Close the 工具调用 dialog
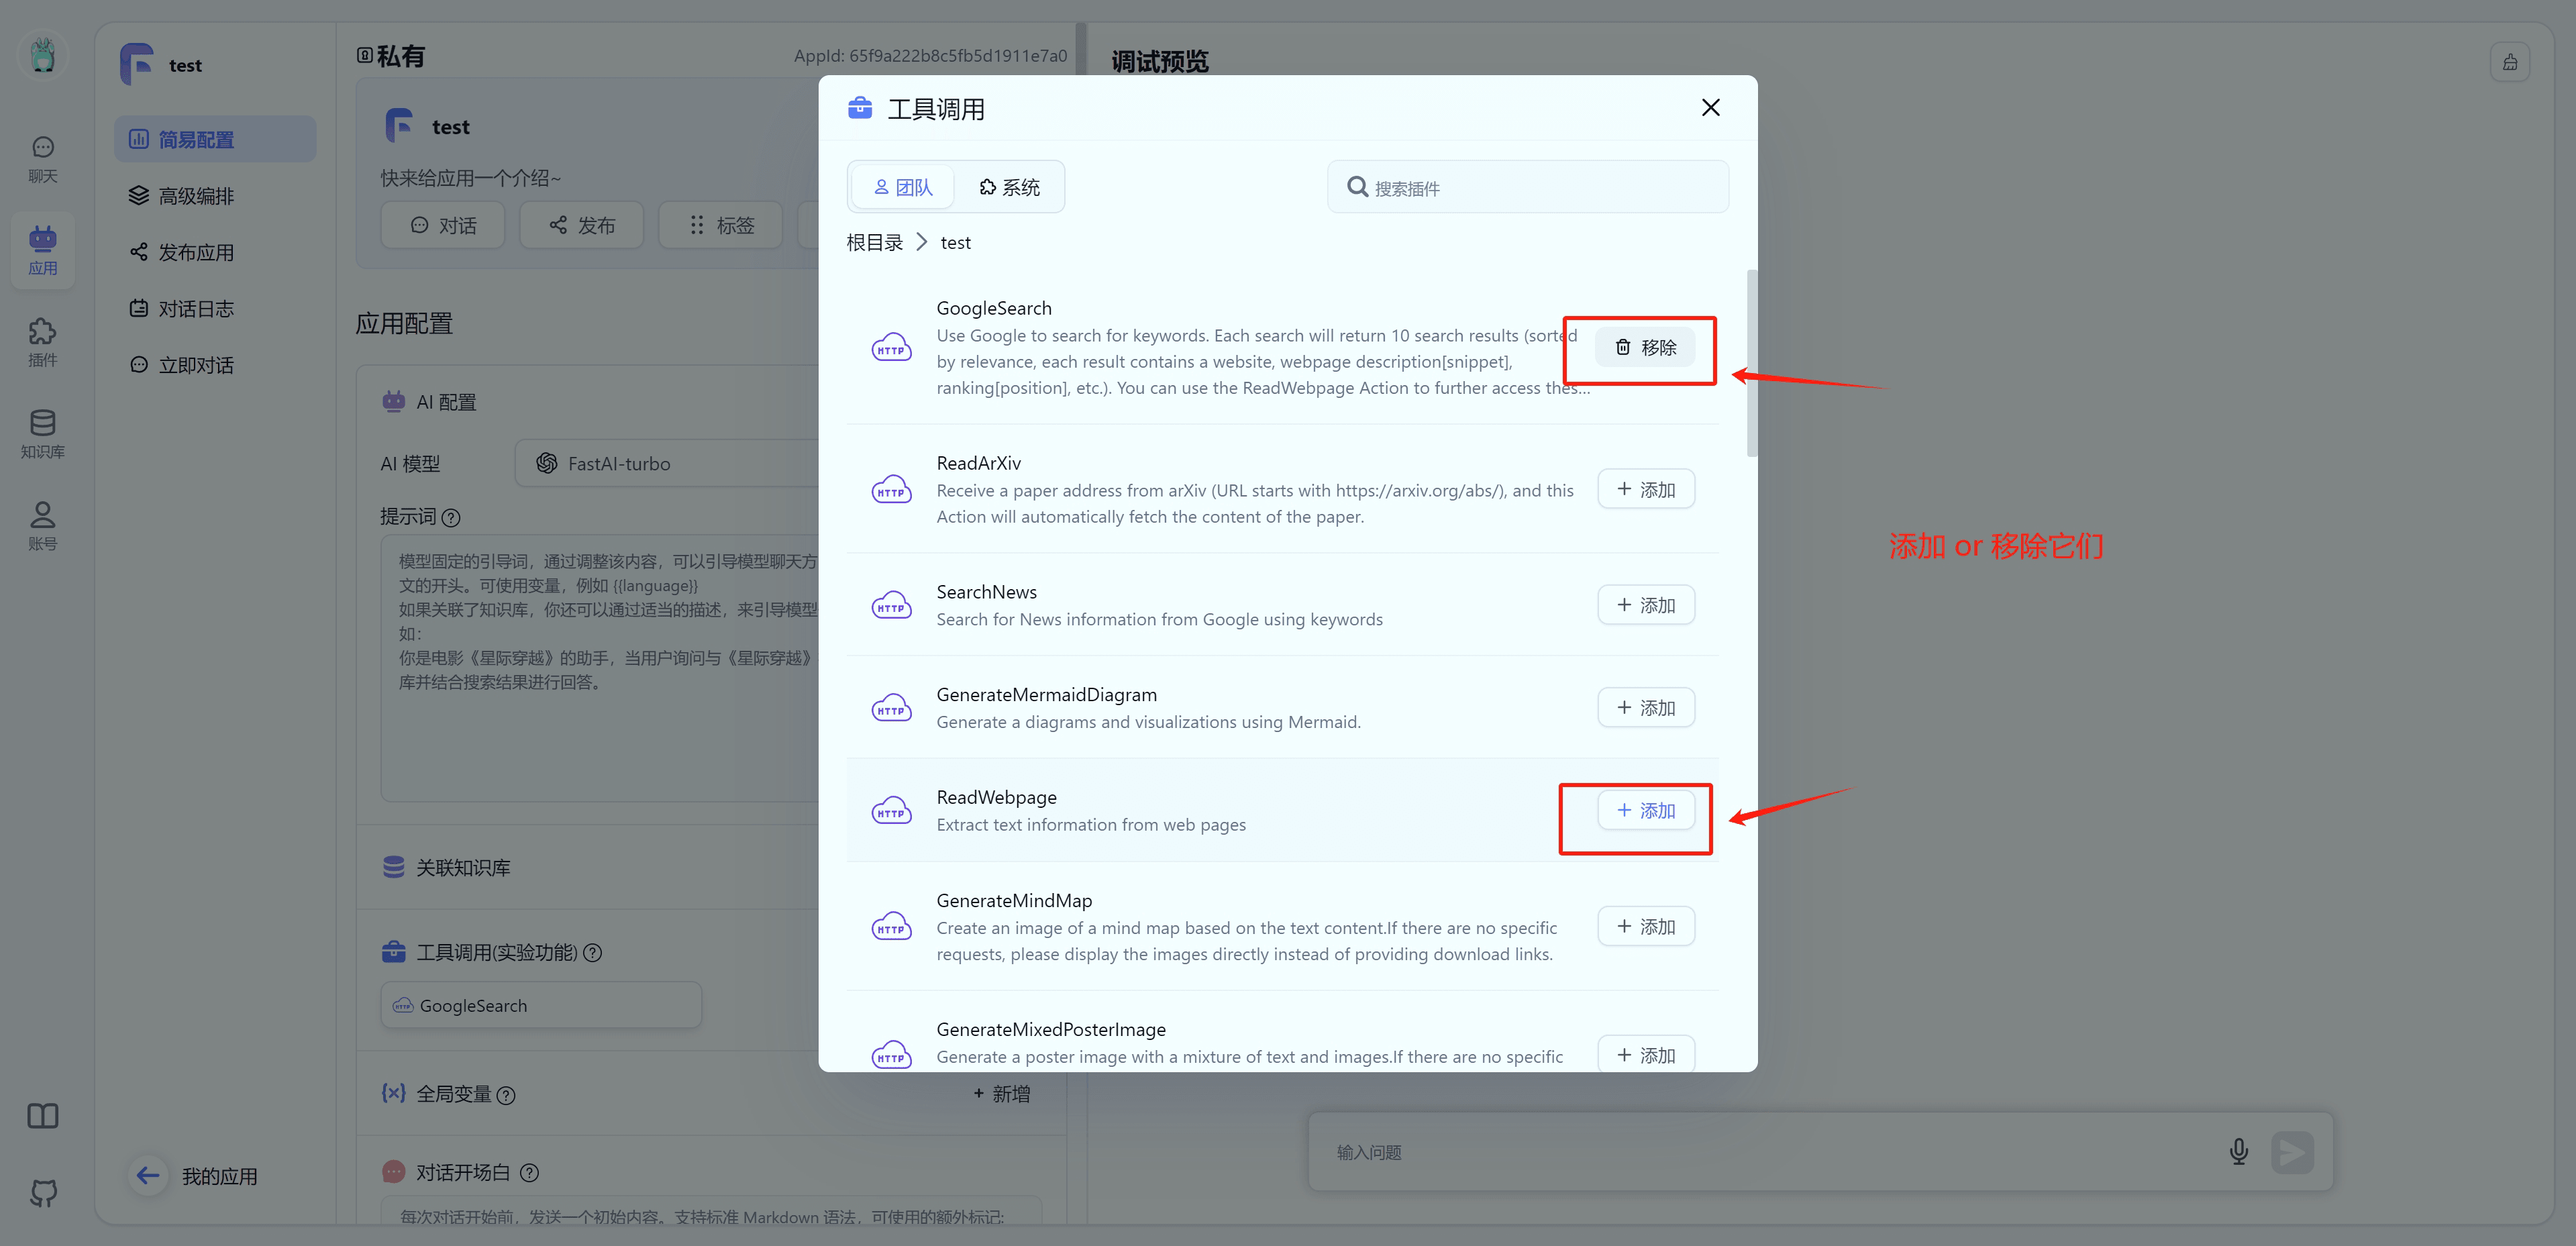Image resolution: width=2576 pixels, height=1246 pixels. (x=1710, y=107)
